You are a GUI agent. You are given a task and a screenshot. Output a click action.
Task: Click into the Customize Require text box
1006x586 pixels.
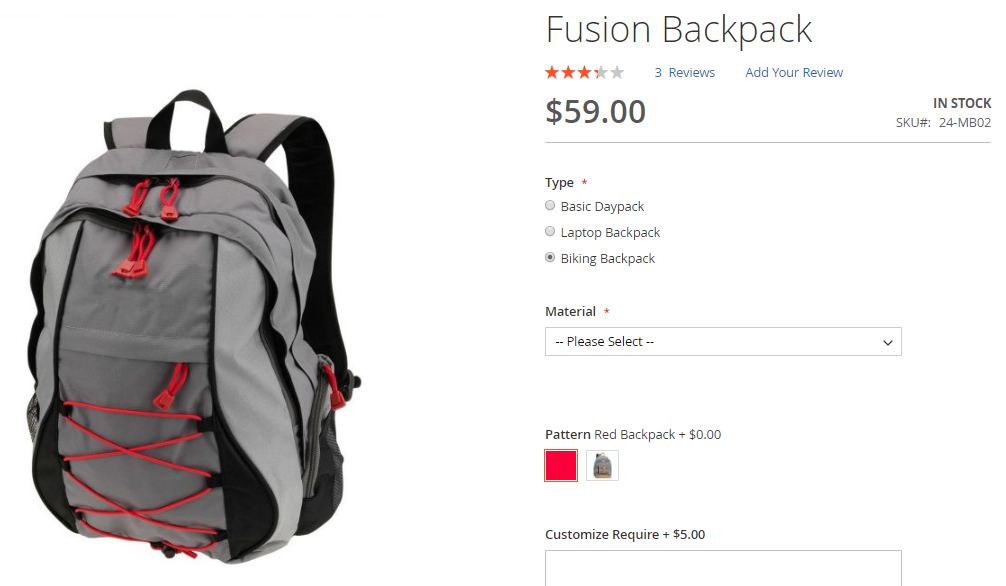723,568
